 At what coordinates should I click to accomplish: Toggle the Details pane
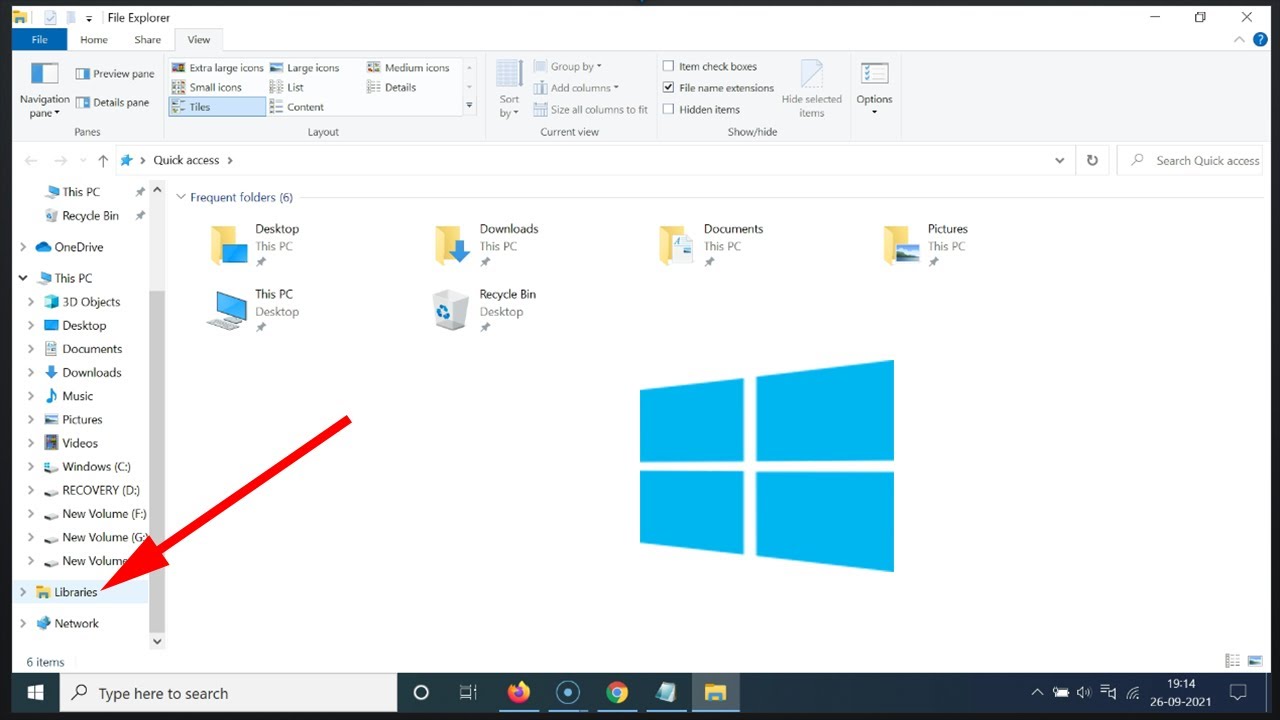coord(113,102)
